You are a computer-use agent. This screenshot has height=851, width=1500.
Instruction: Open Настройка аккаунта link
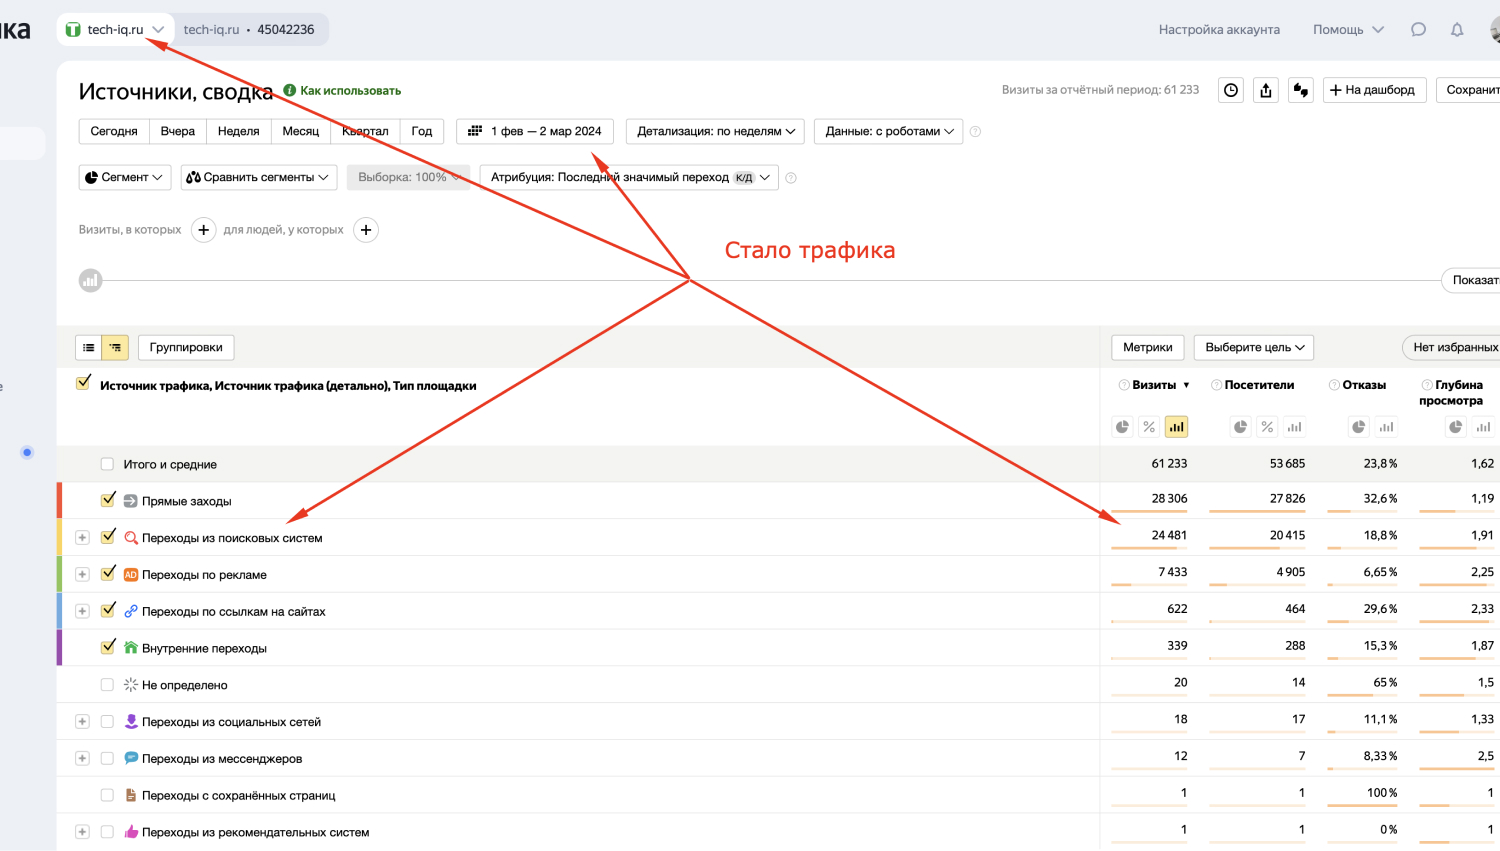coord(1219,30)
